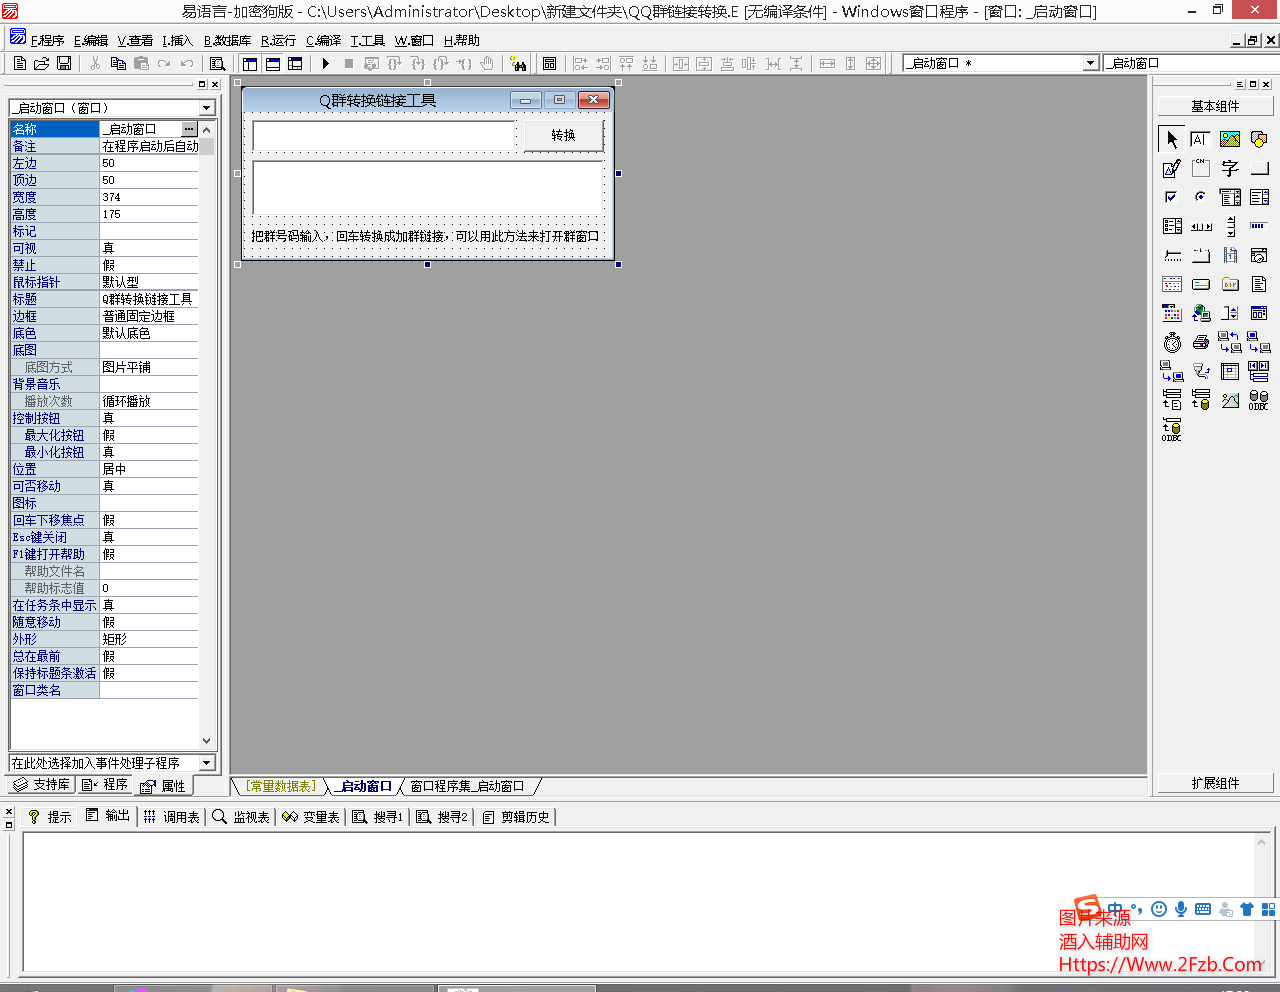
Task: Switch to the 支持库 tab
Action: coord(42,785)
